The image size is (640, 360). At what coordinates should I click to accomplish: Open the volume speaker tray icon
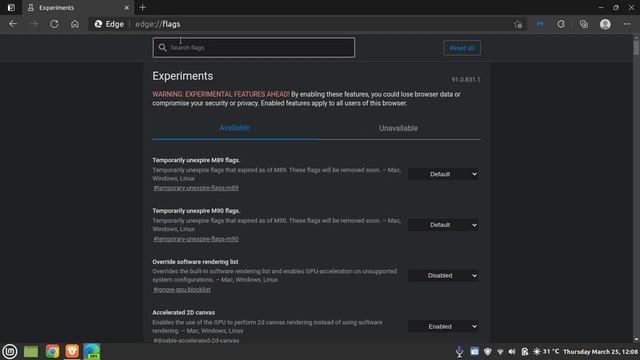pyautogui.click(x=512, y=351)
